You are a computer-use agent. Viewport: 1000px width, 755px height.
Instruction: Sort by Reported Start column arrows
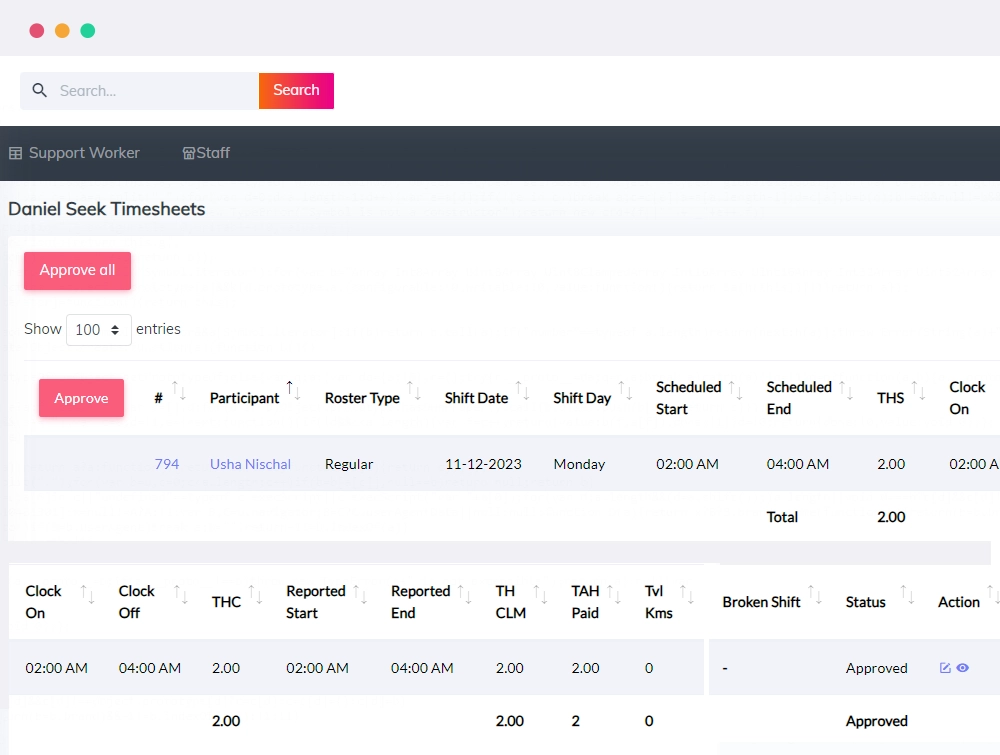coord(360,595)
